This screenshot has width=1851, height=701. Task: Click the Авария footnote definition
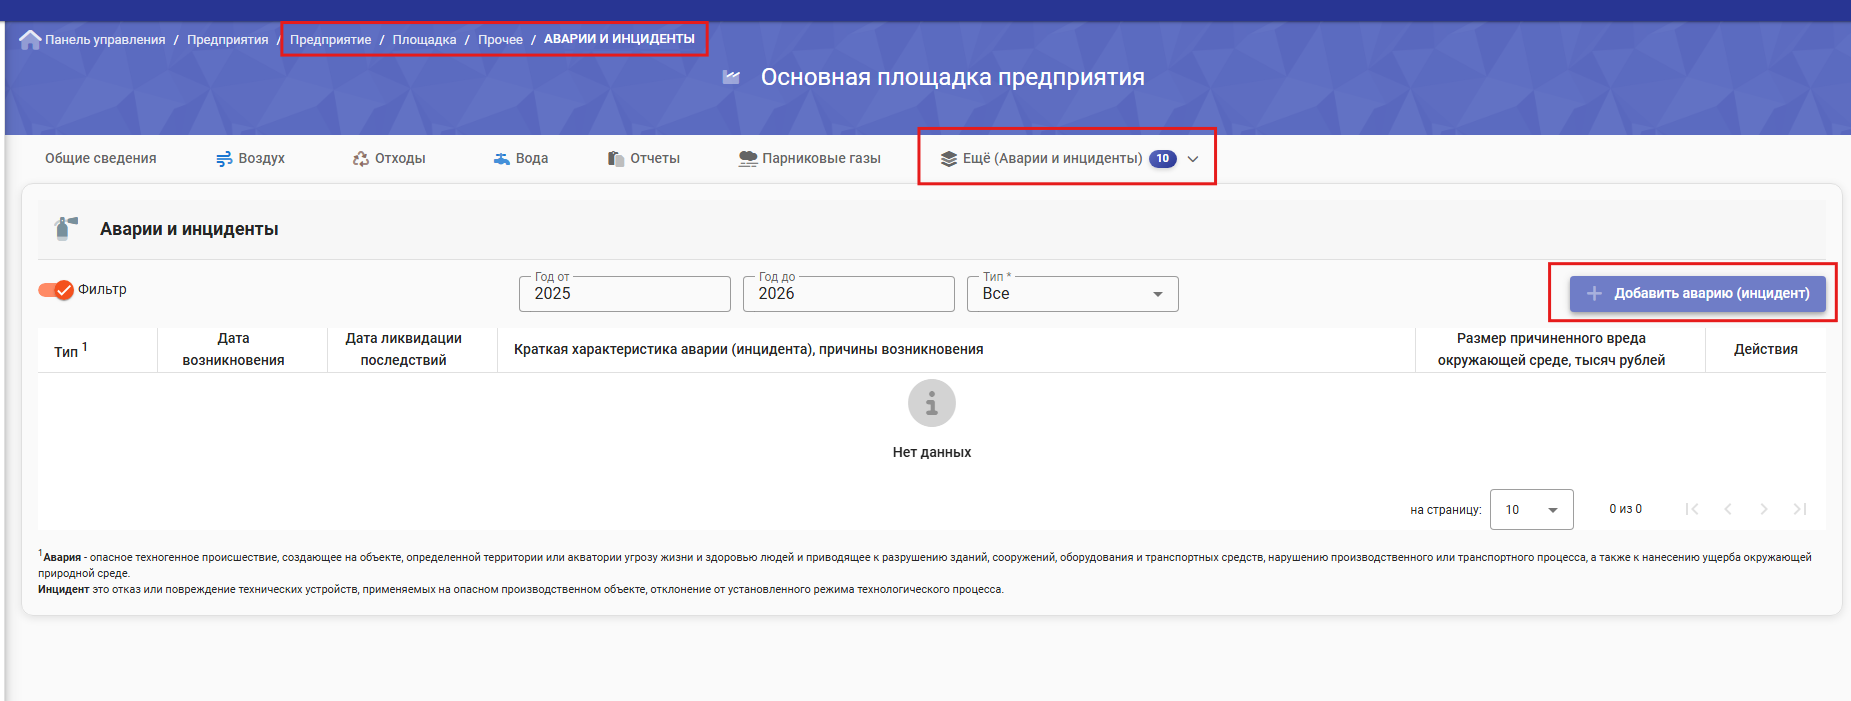925,565
